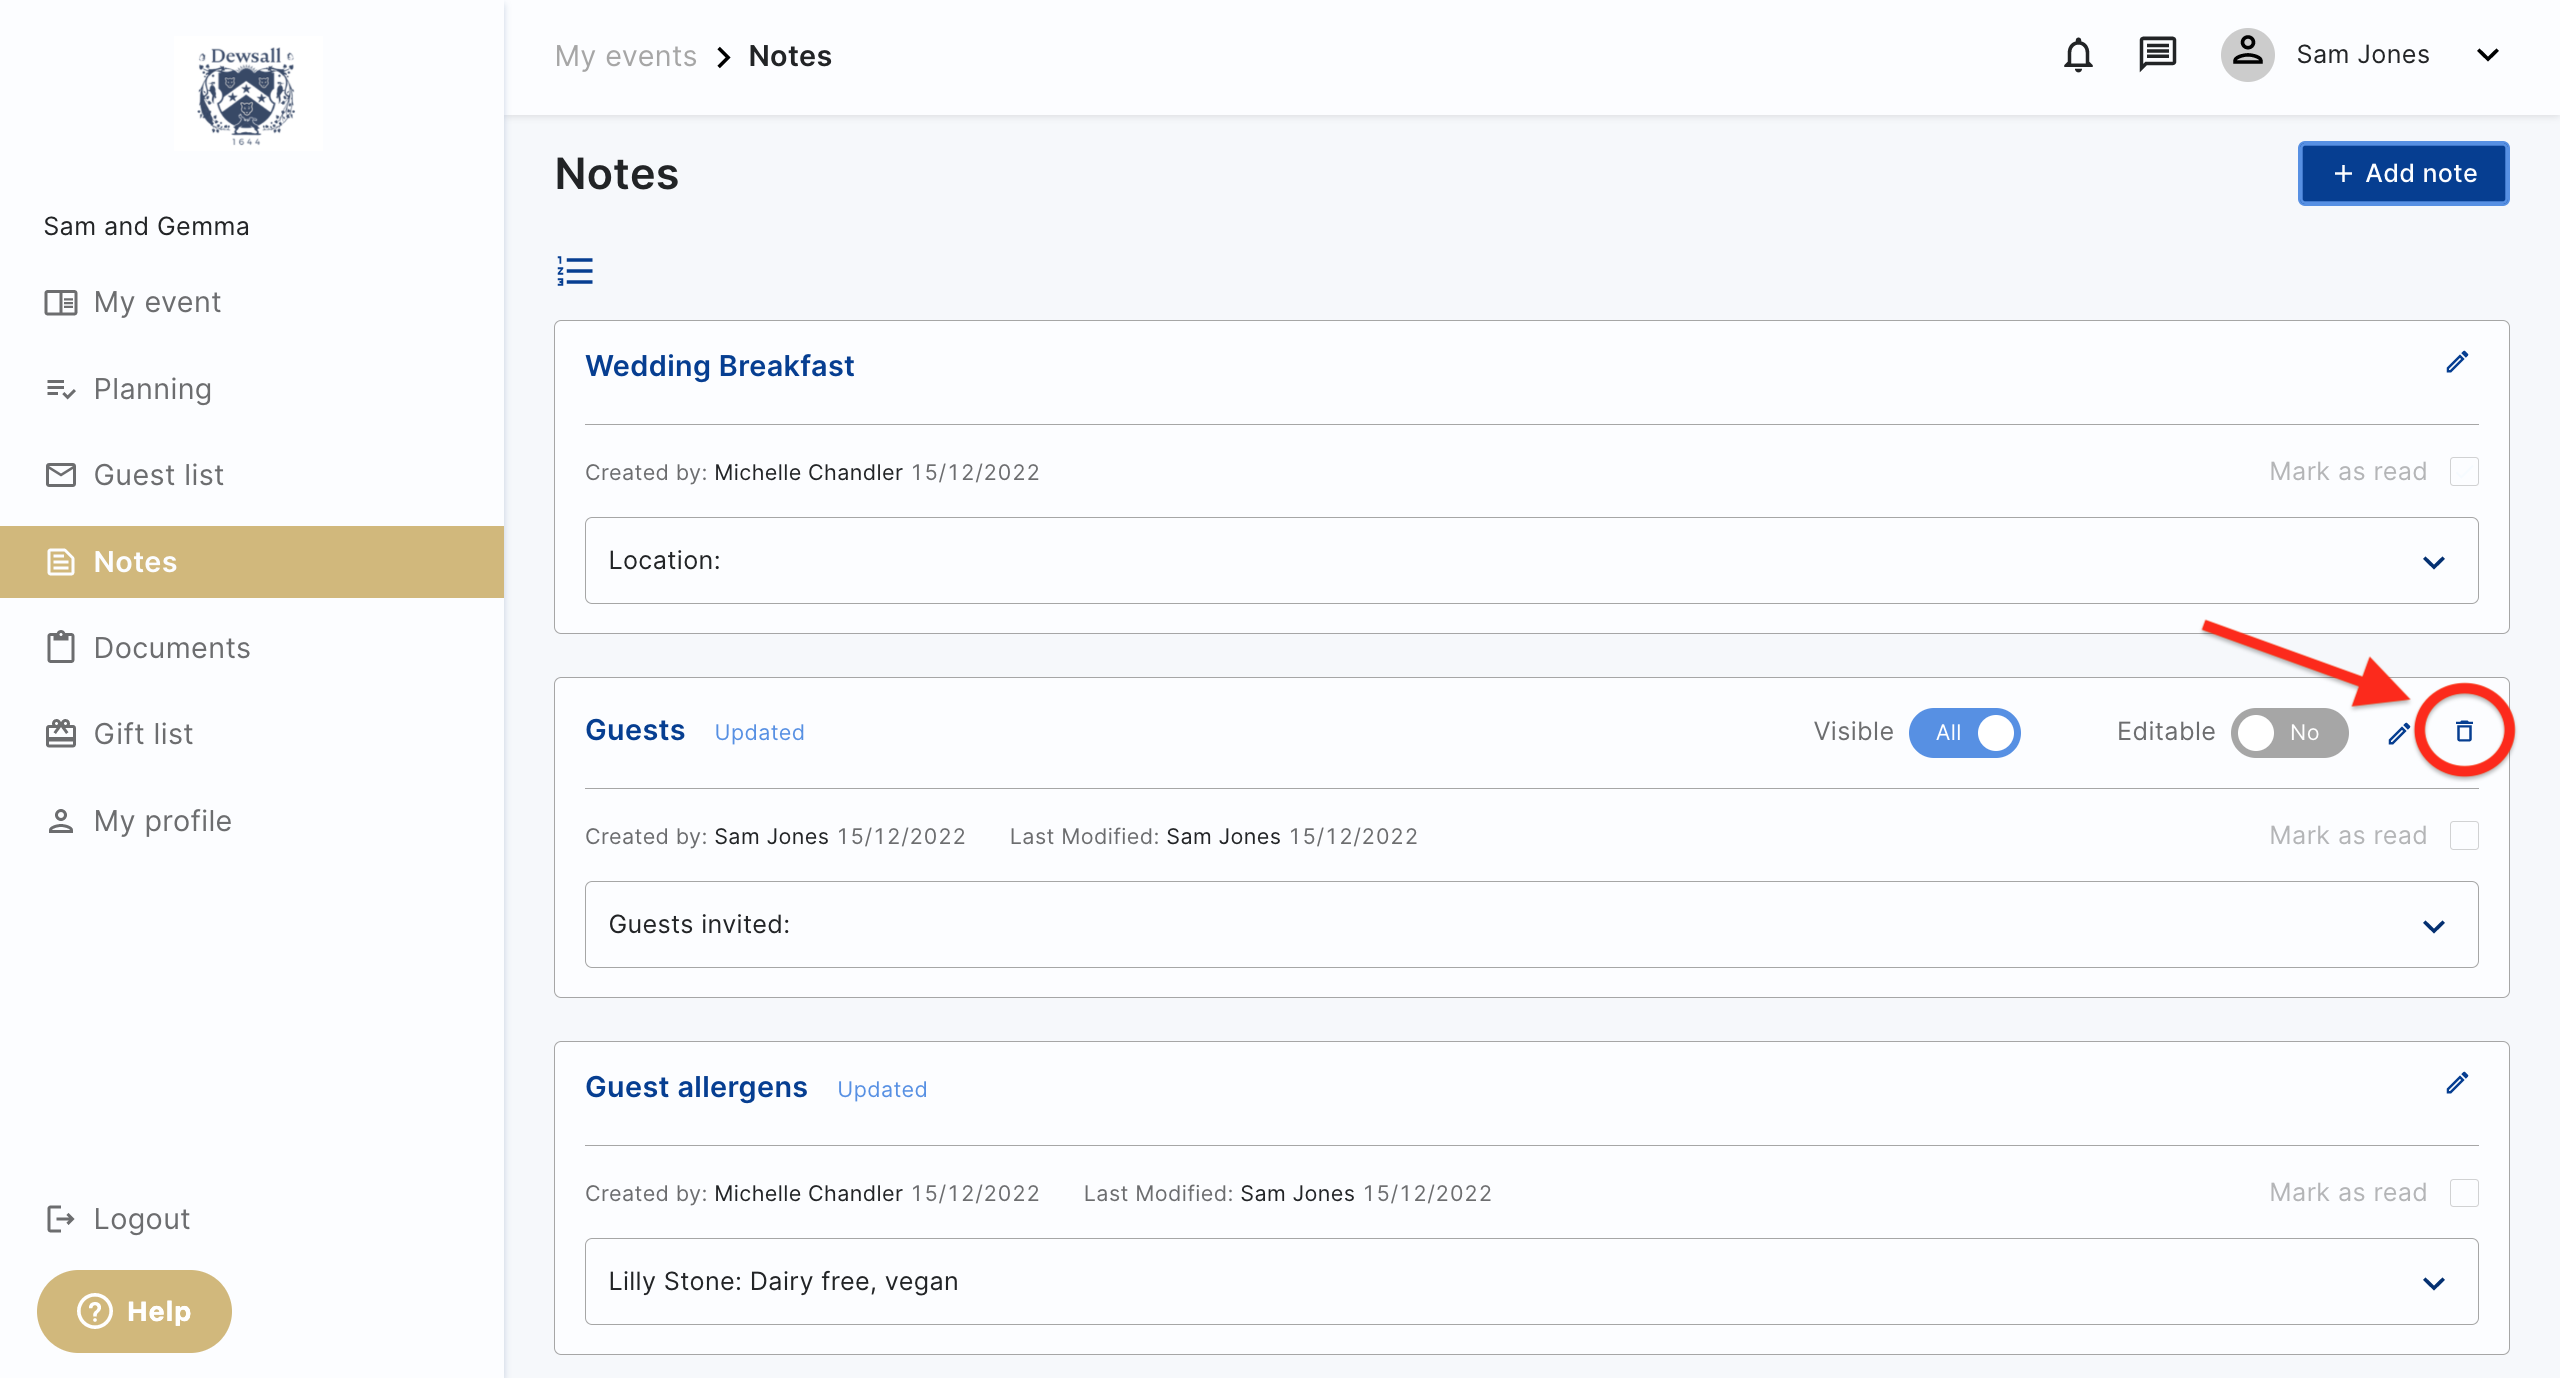Click the Sam Jones avatar icon
This screenshot has height=1378, width=2560.
pos(2247,54)
